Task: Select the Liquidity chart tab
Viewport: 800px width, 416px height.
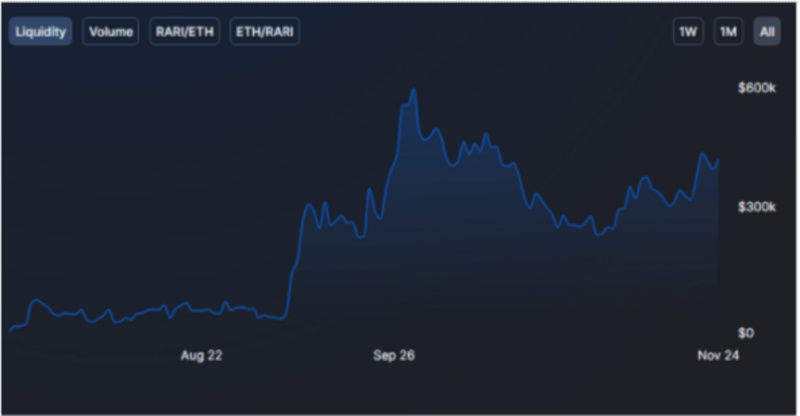Action: (x=40, y=32)
